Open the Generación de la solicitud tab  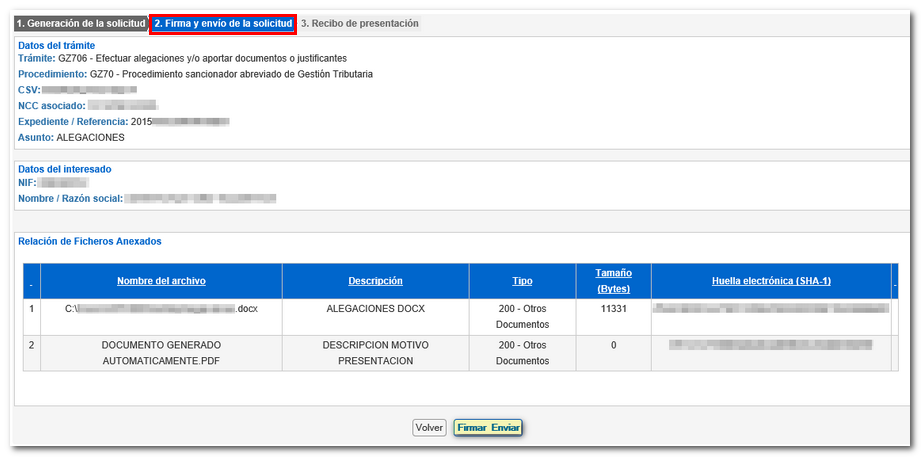pos(81,23)
